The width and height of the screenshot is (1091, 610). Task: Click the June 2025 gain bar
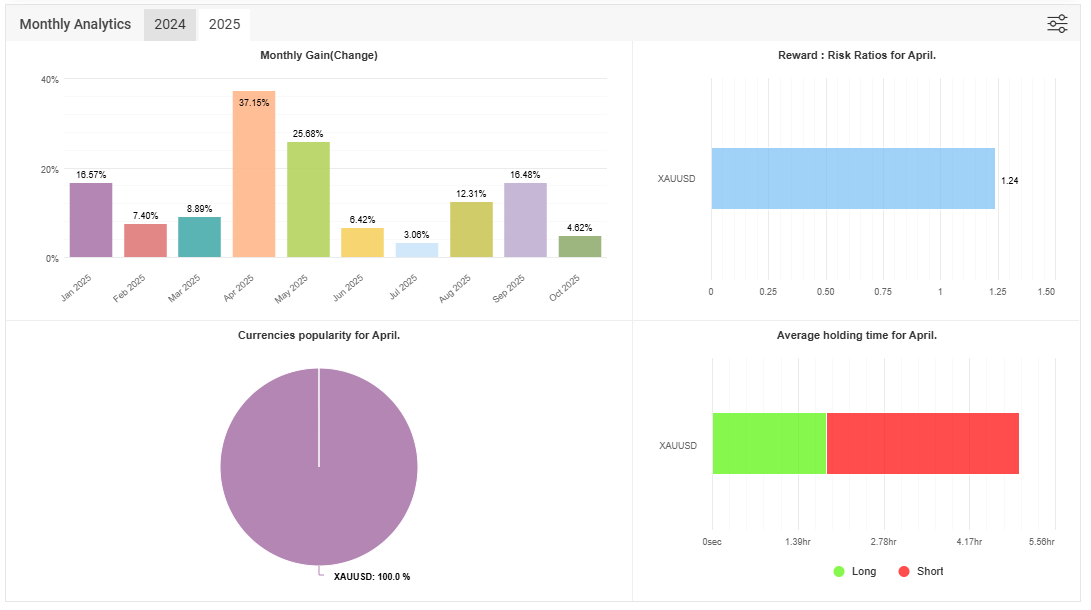point(362,243)
